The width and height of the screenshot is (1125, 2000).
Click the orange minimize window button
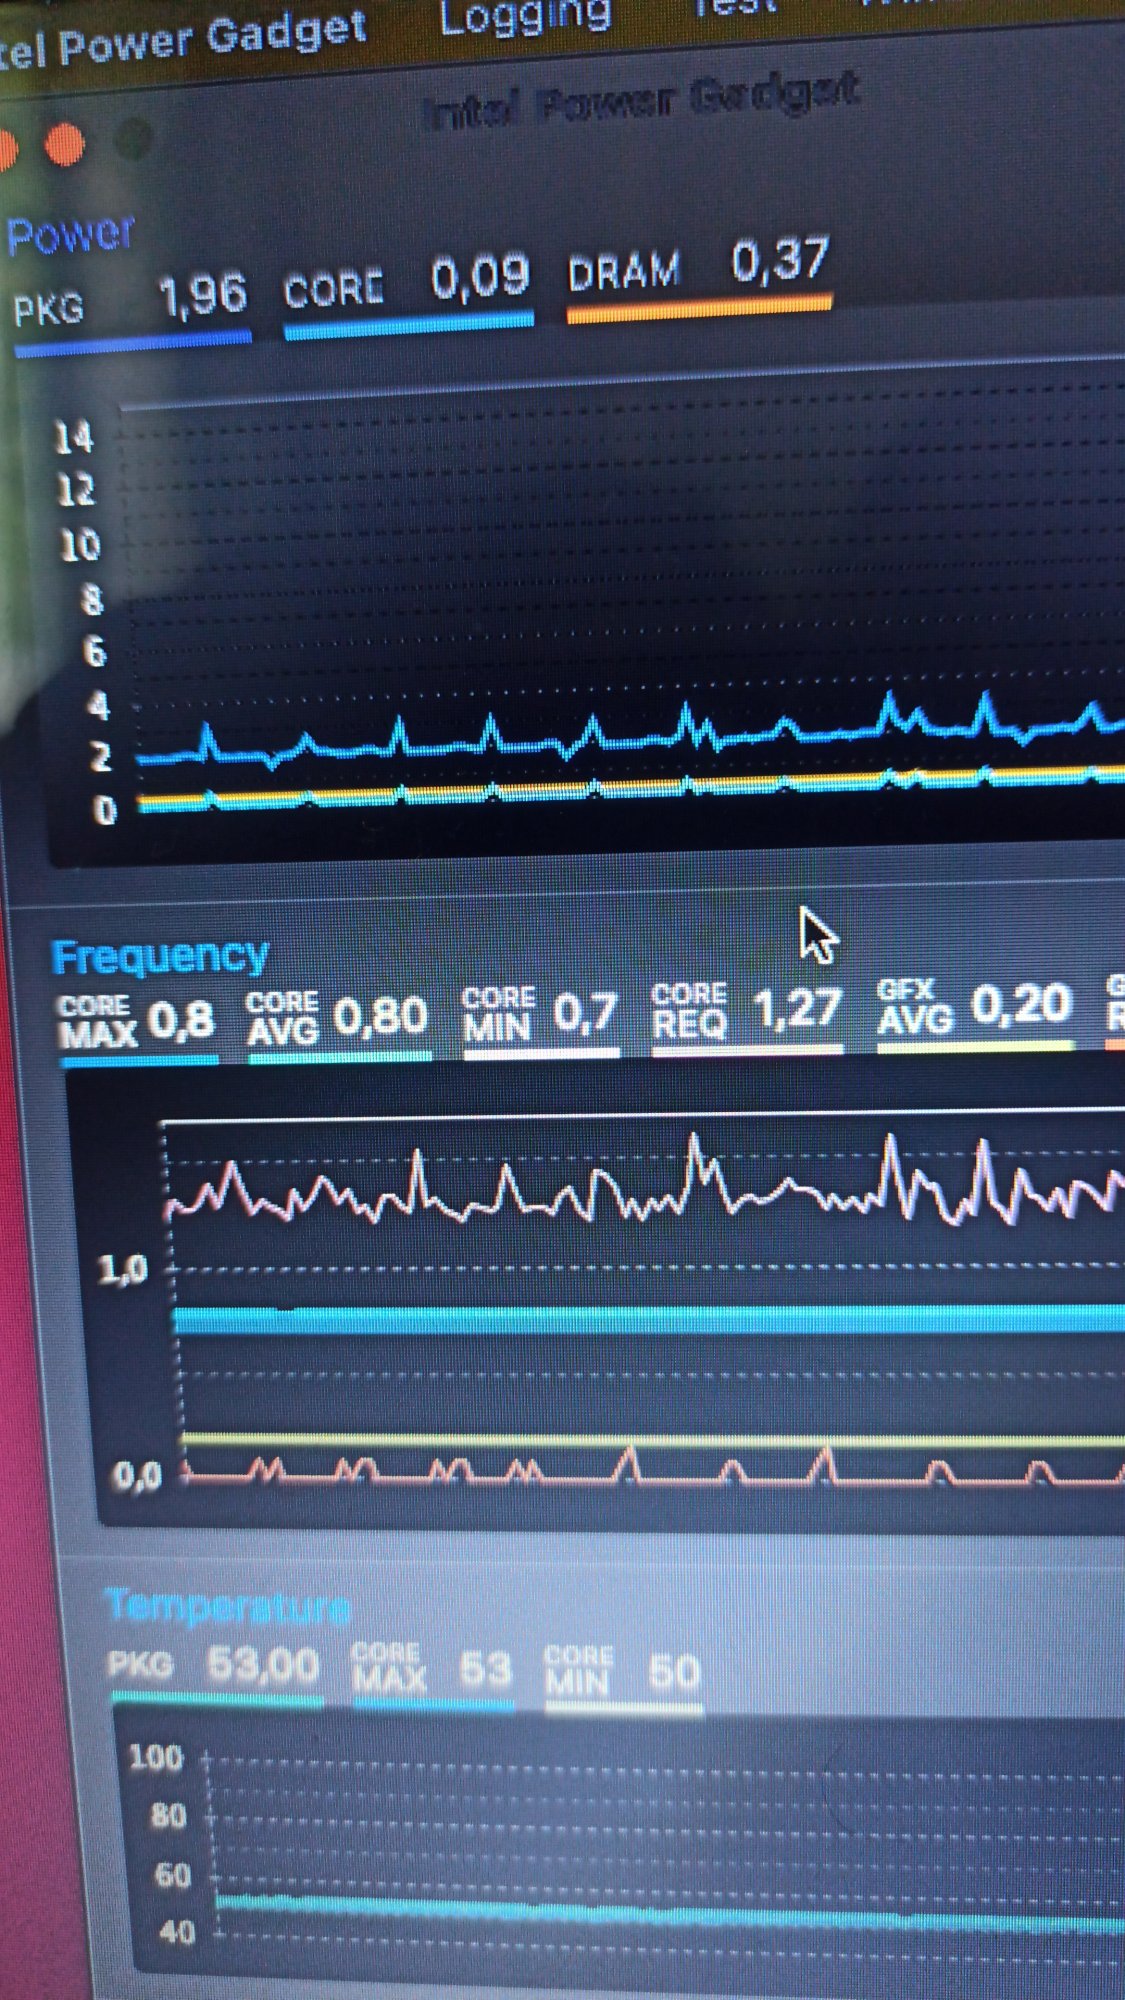[64, 145]
